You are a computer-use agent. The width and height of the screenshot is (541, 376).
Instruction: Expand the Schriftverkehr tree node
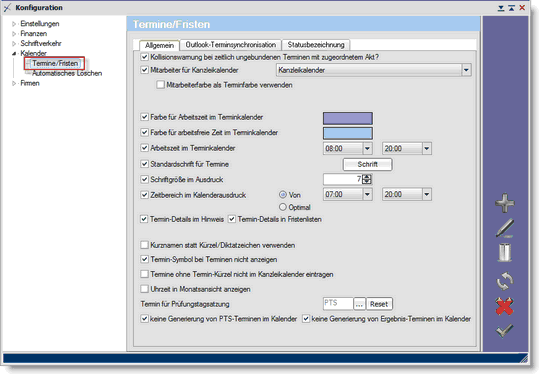[14, 43]
